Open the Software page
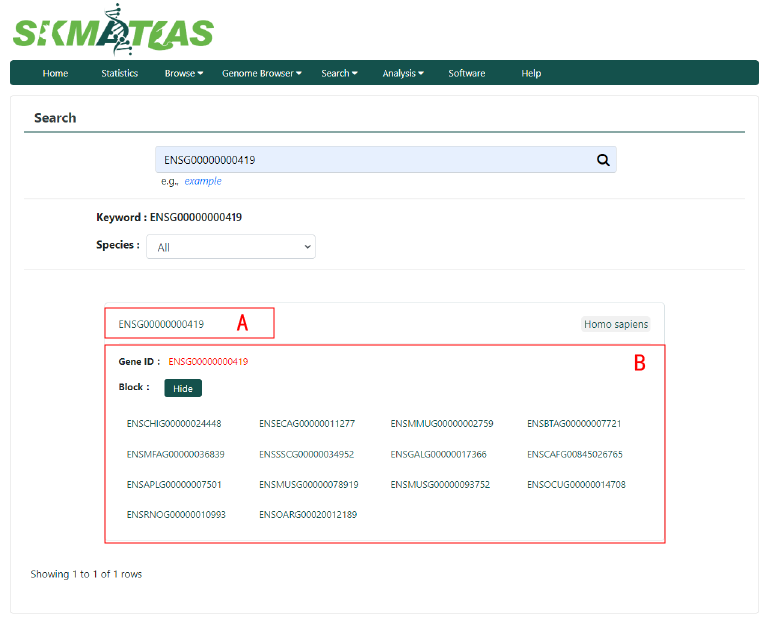Image resolution: width=769 pixels, height=626 pixels. tap(466, 73)
